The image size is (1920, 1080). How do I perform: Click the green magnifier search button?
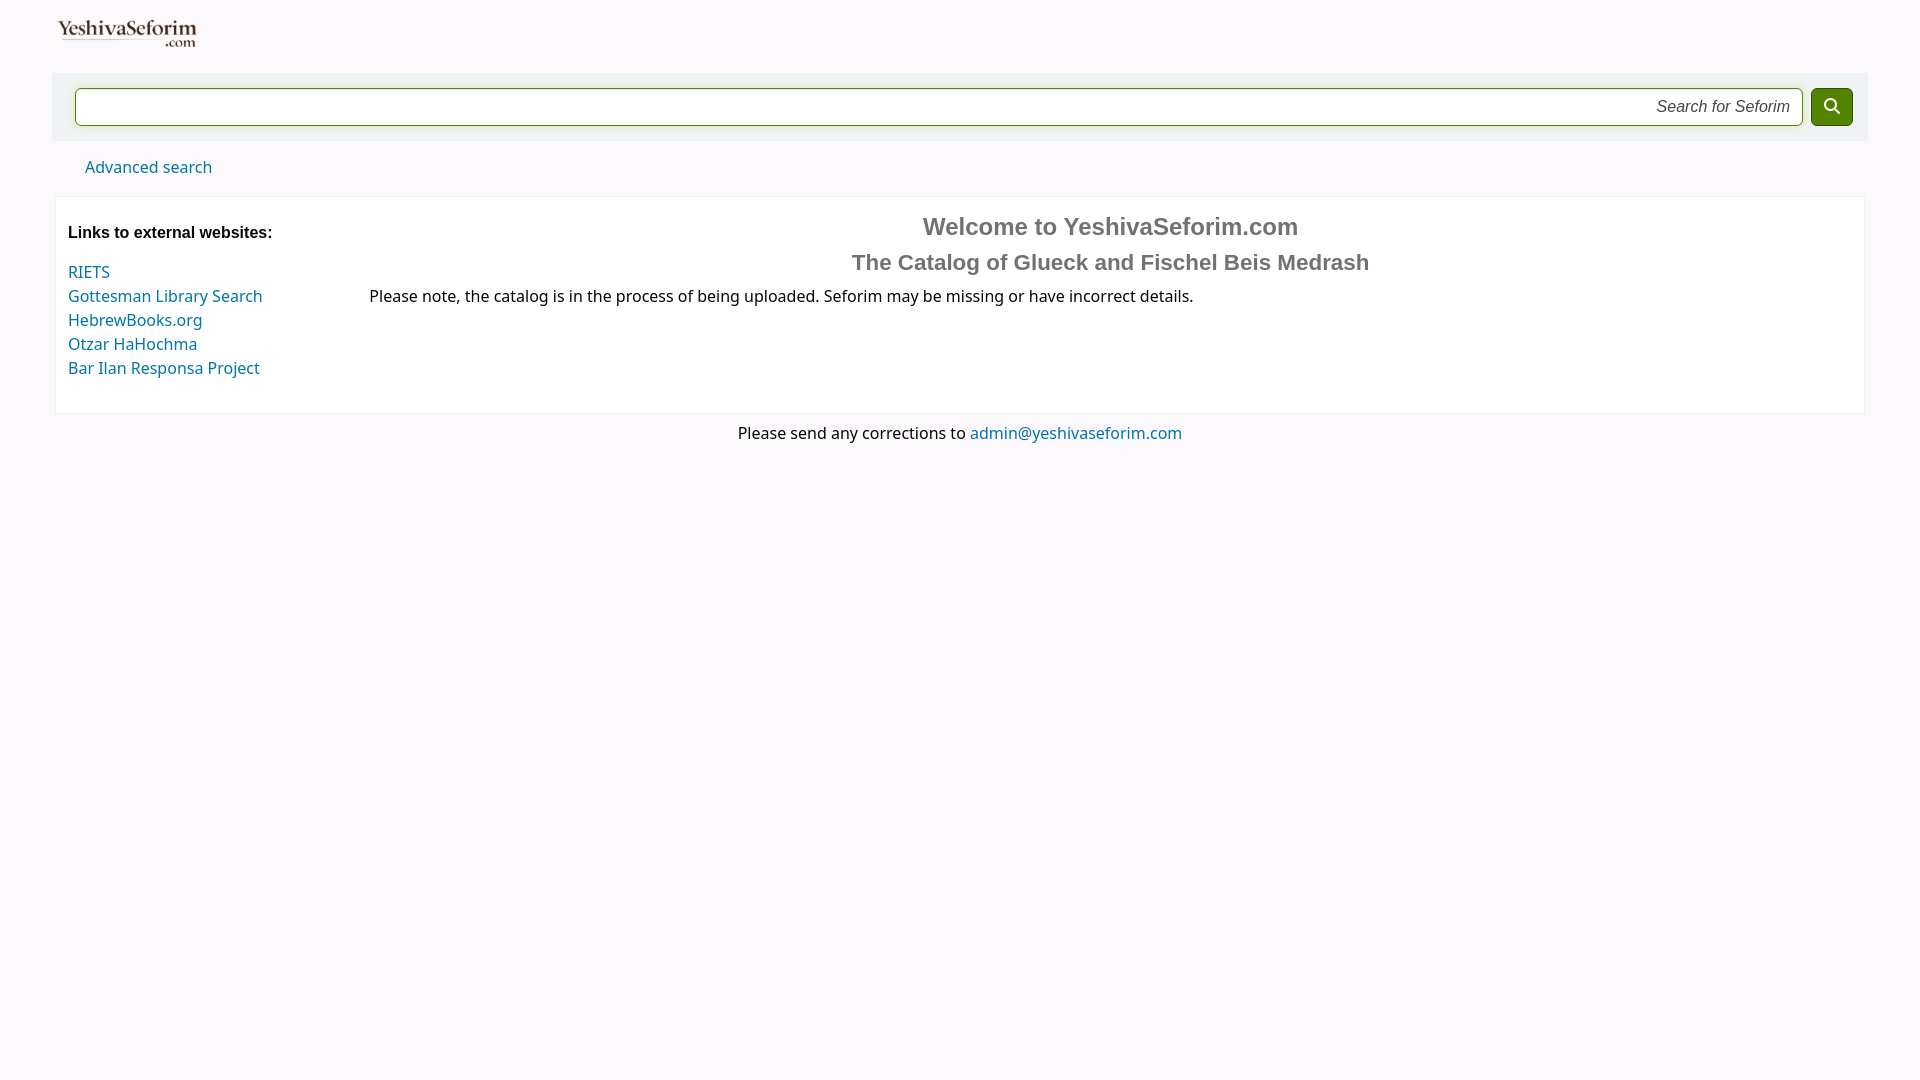[1831, 107]
